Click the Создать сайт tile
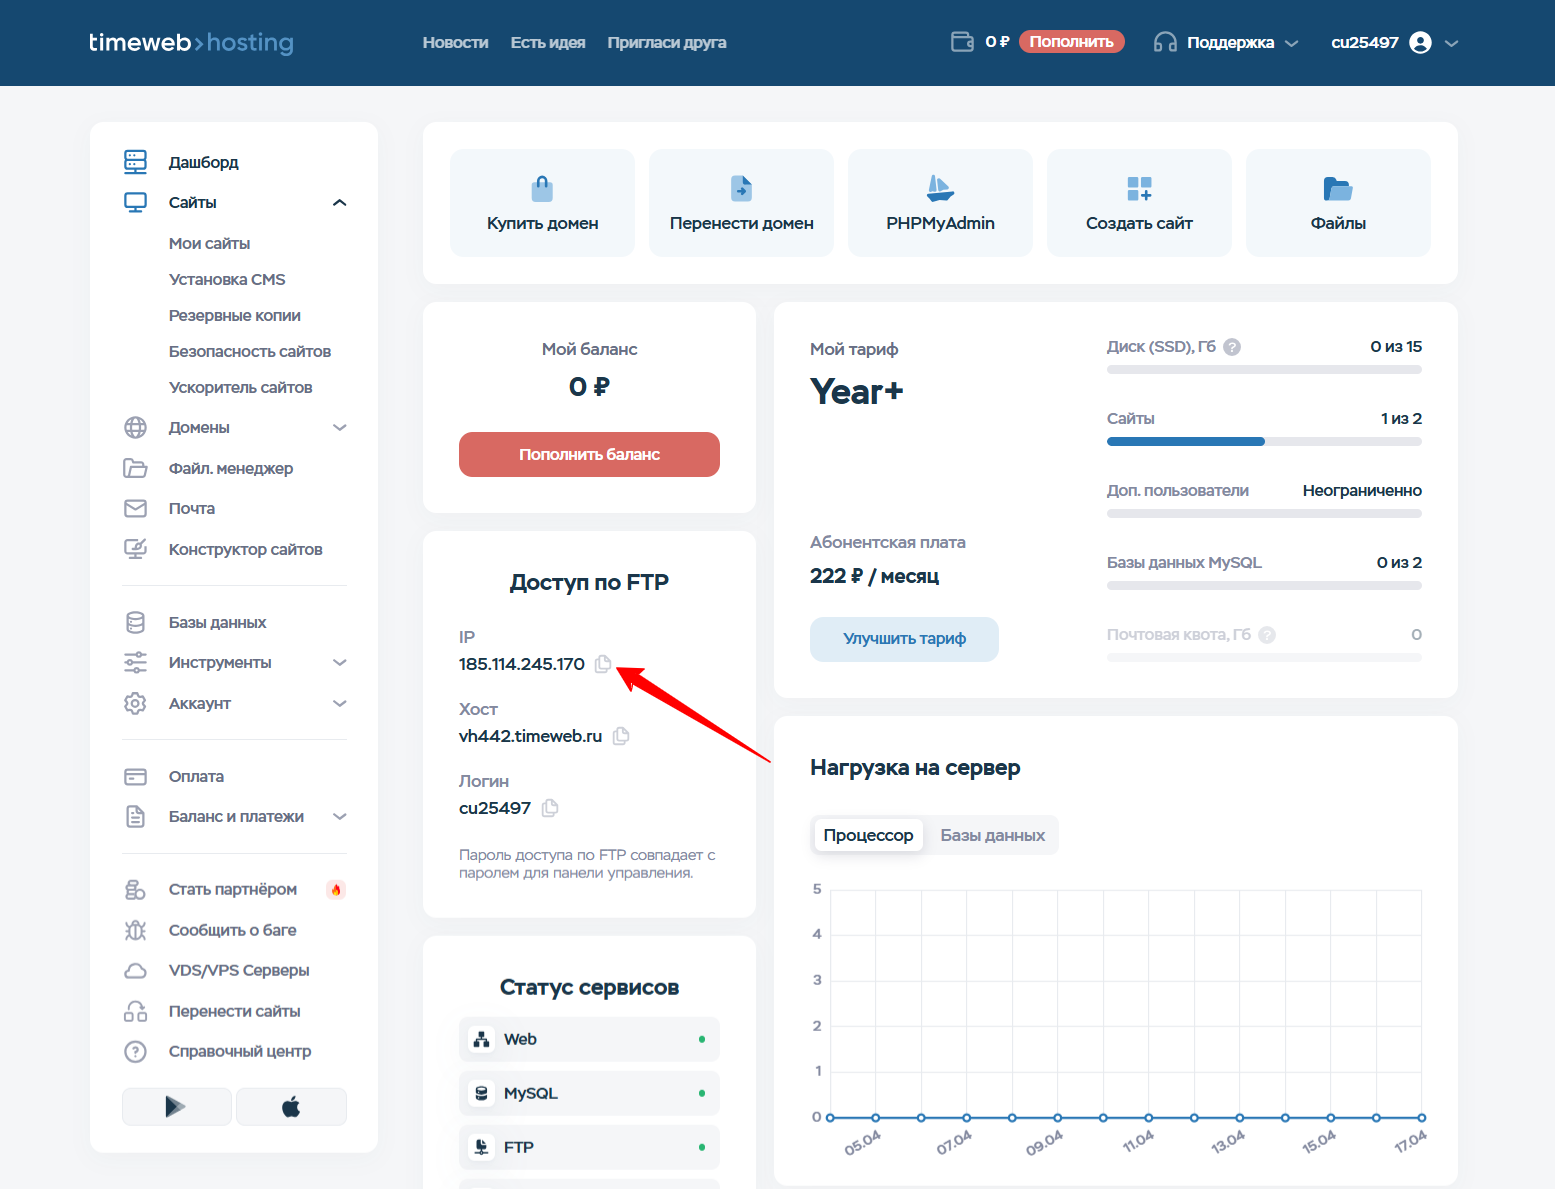The image size is (1555, 1189). pos(1139,203)
